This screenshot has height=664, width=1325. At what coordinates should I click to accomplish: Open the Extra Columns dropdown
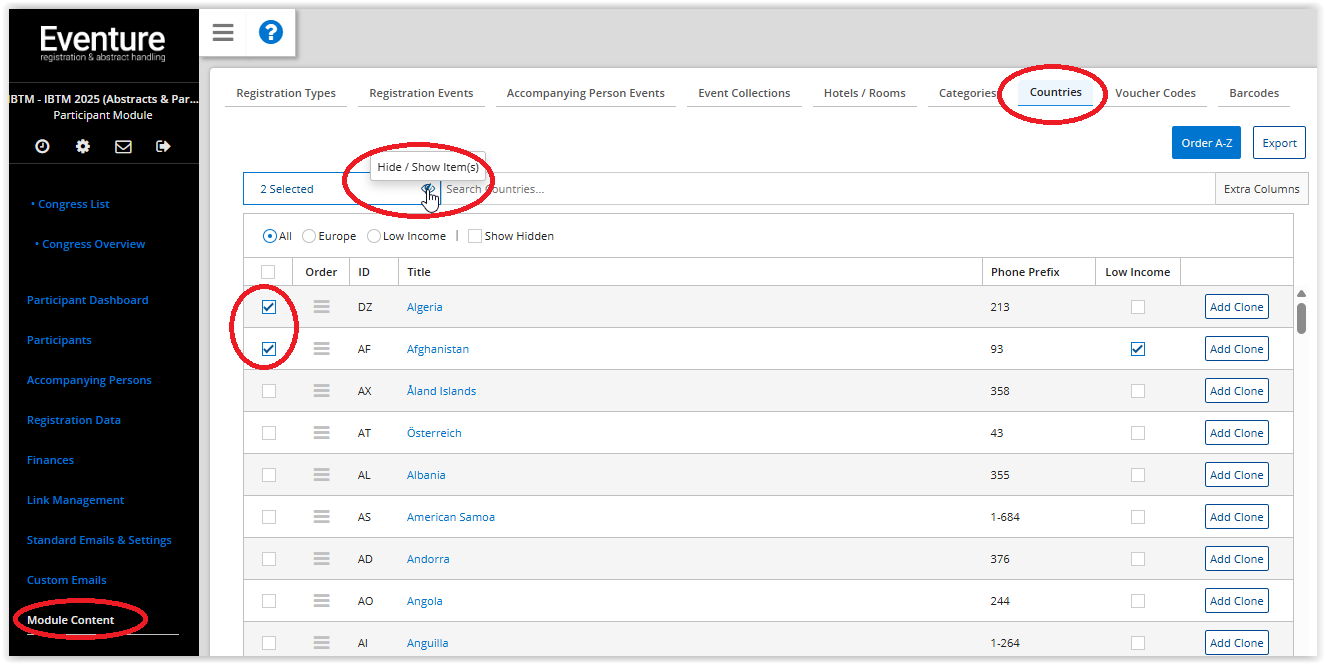tap(1261, 189)
